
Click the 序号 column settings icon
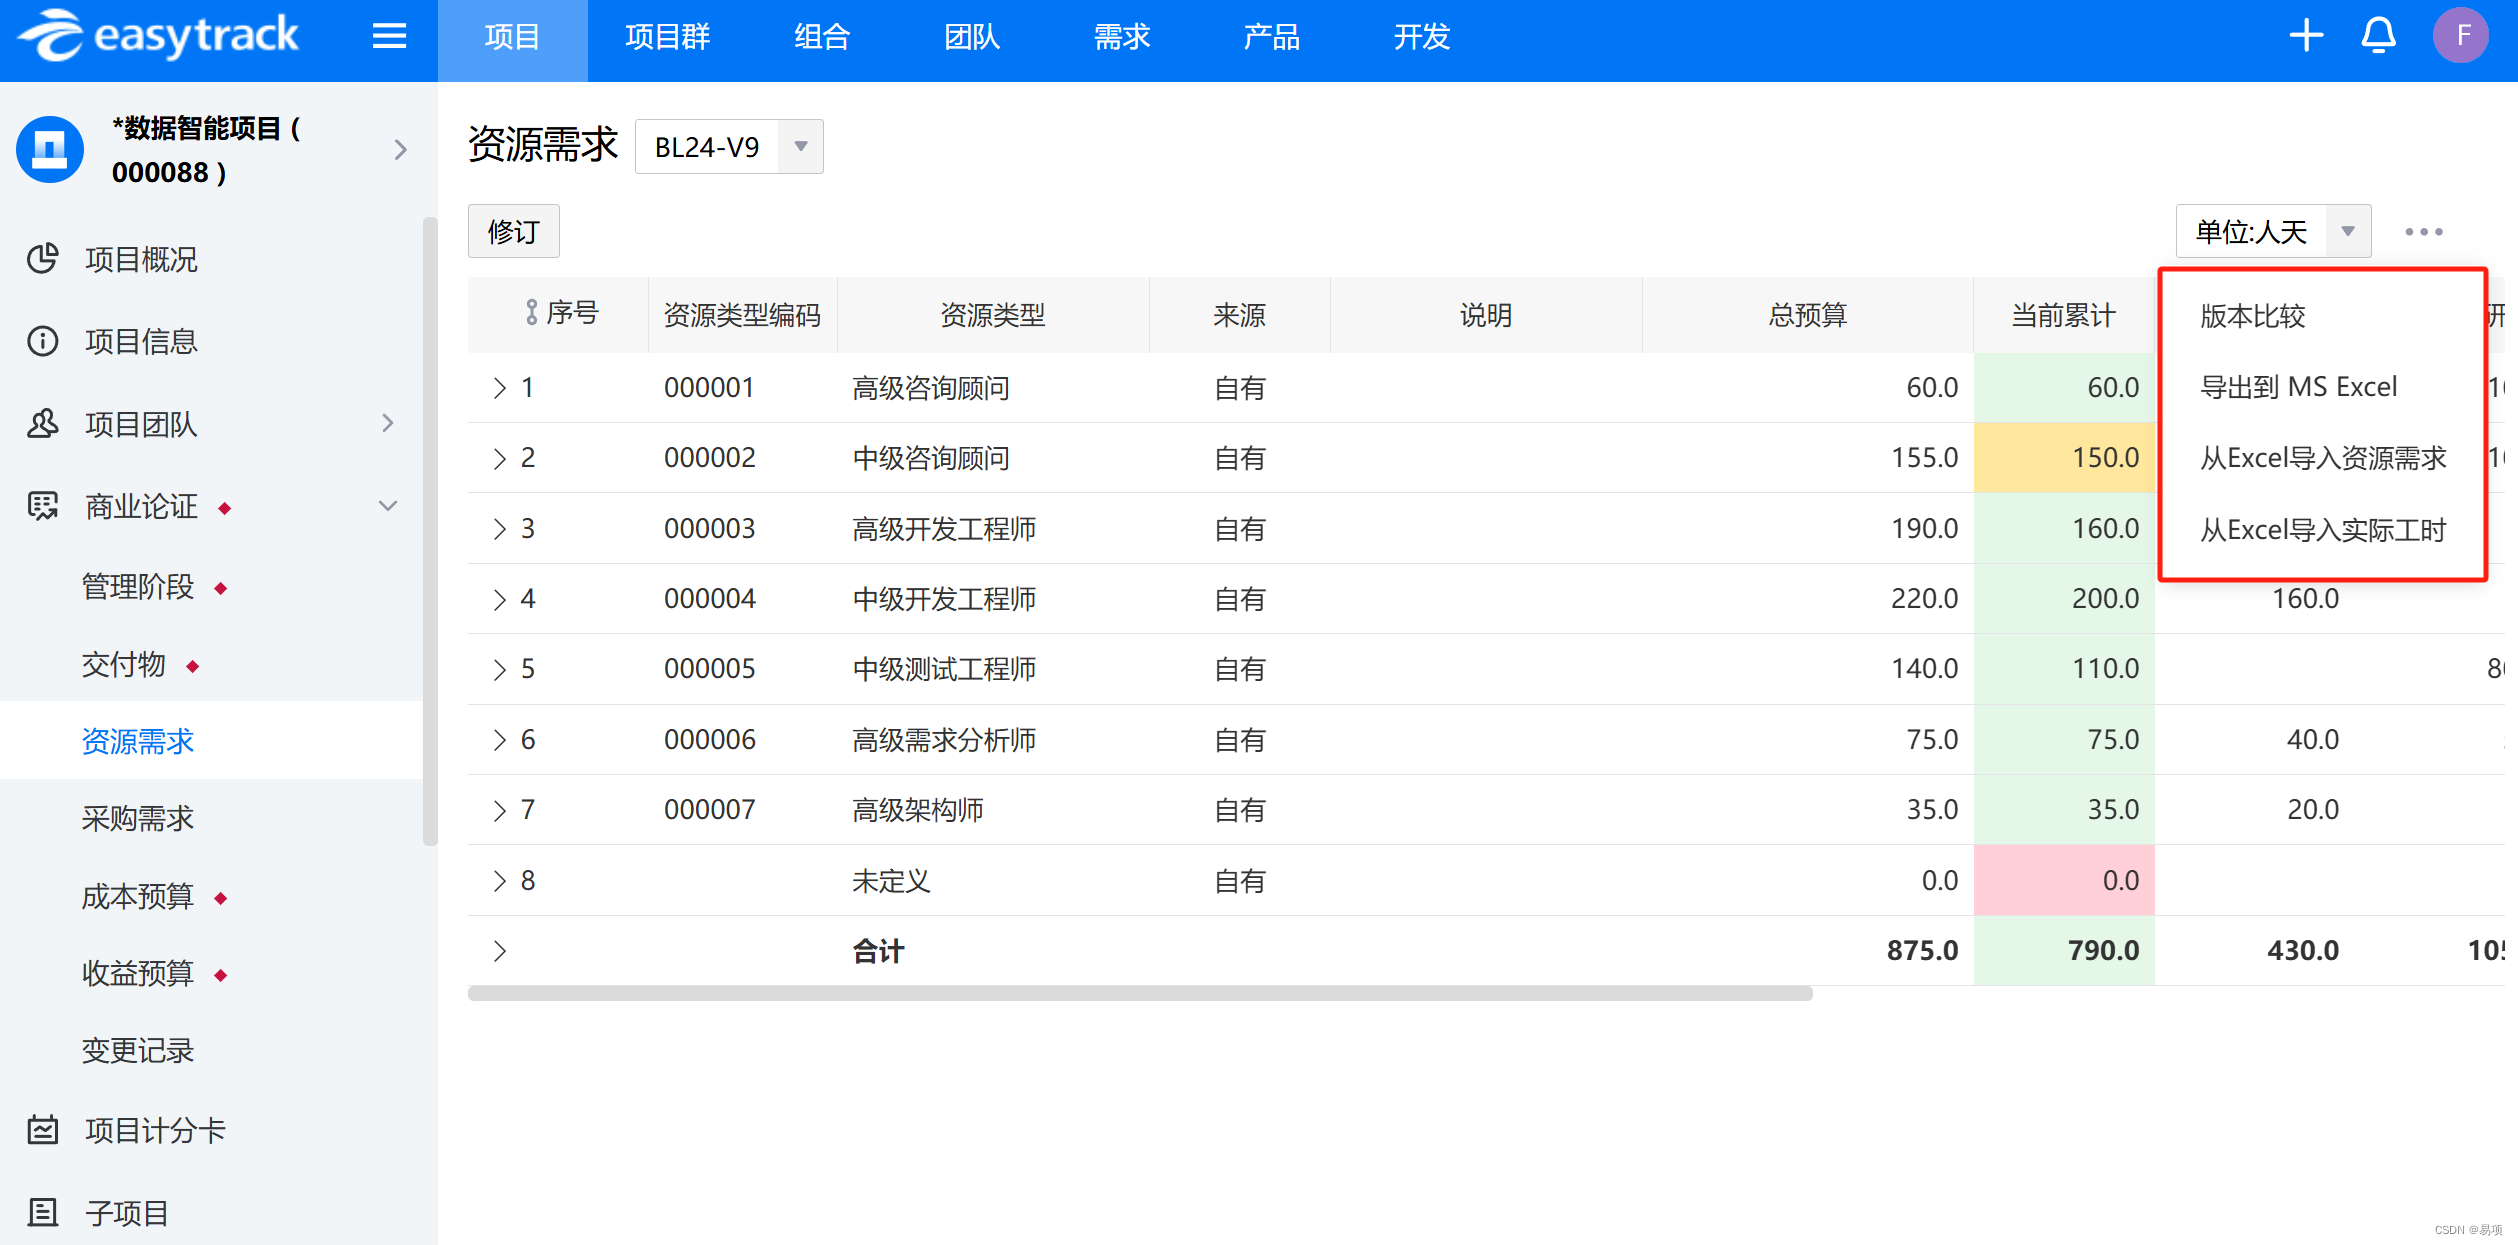click(x=532, y=313)
